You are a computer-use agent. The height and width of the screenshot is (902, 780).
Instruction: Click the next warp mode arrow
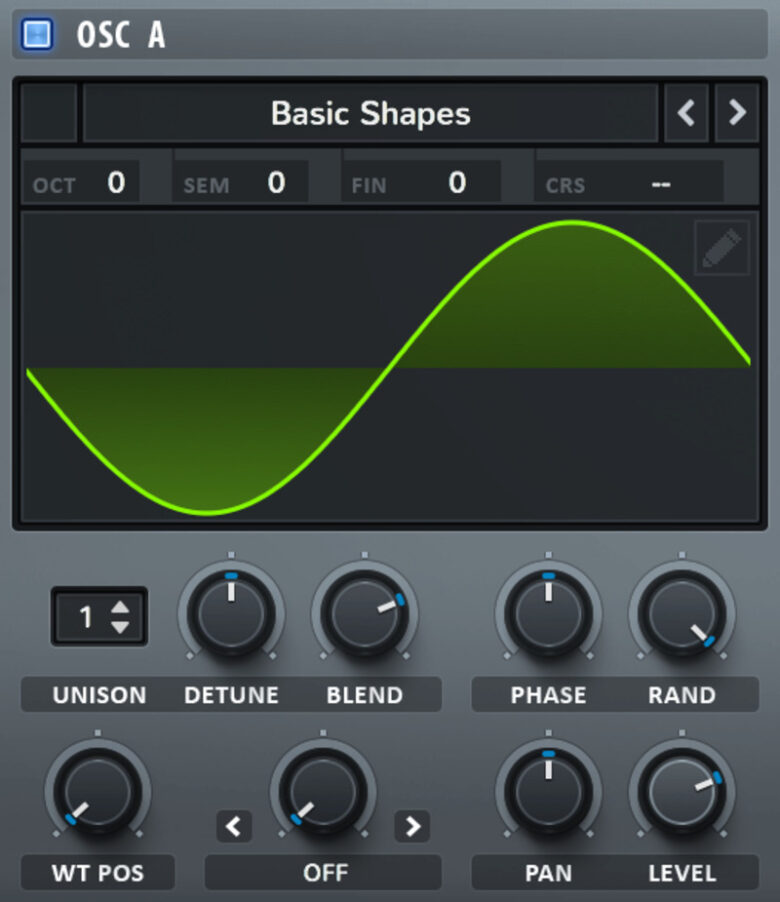[x=412, y=825]
